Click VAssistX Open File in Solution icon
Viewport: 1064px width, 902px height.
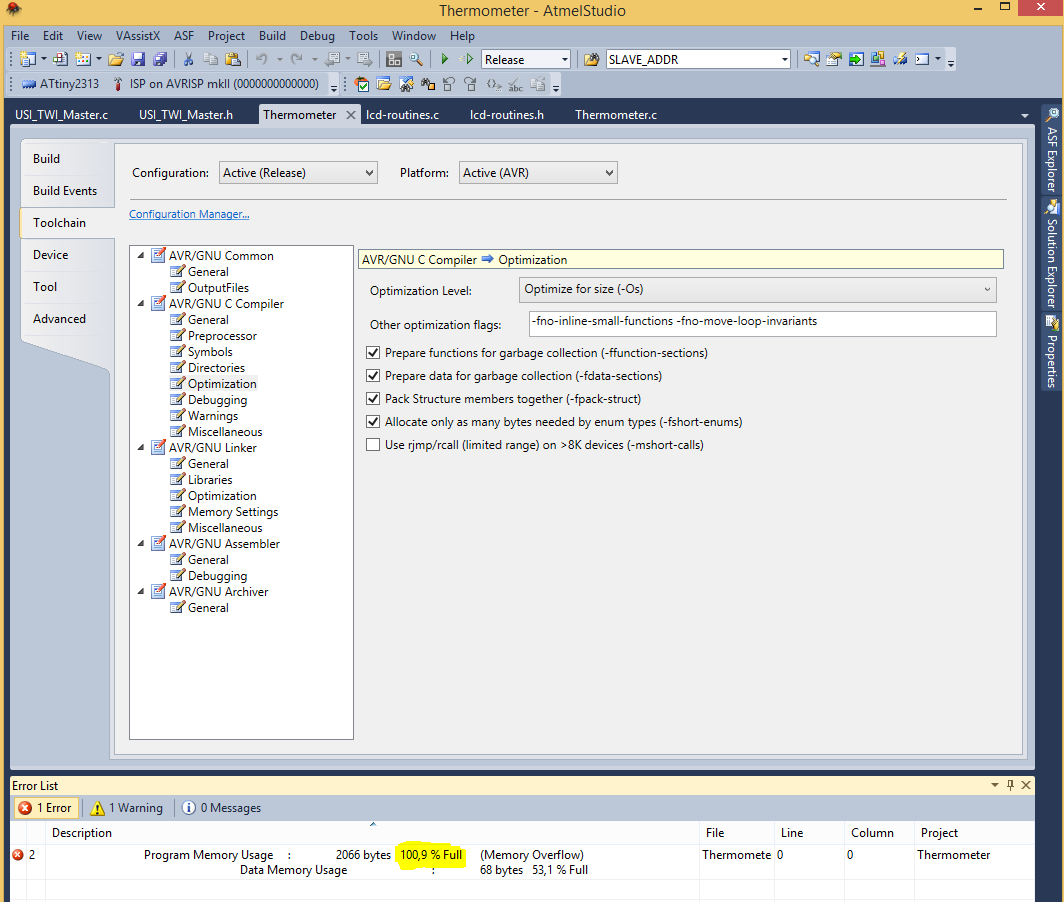(384, 84)
